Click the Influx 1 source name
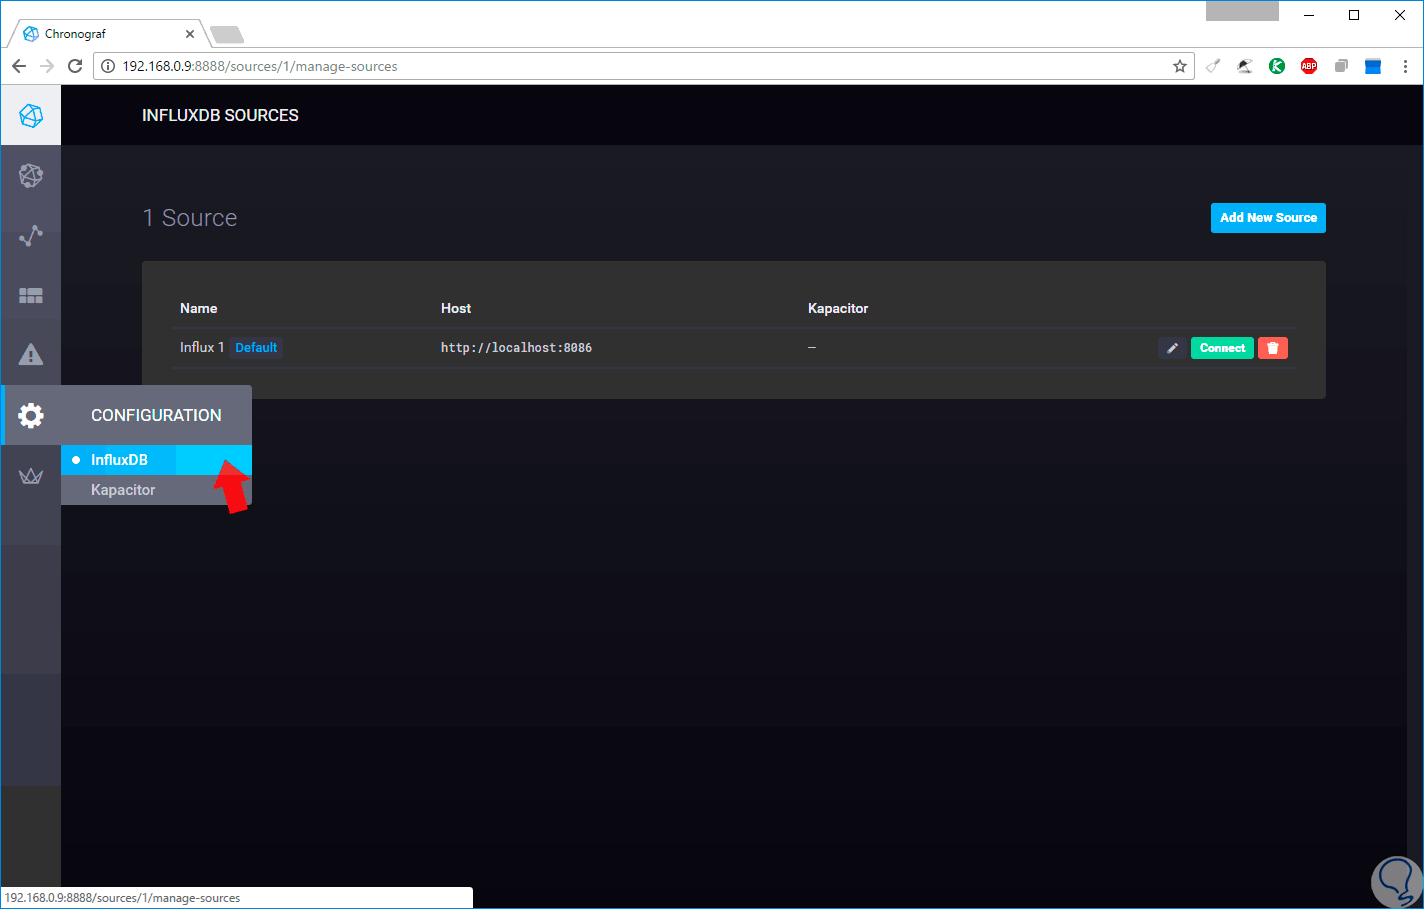Viewport: 1424px width, 909px height. coord(202,347)
